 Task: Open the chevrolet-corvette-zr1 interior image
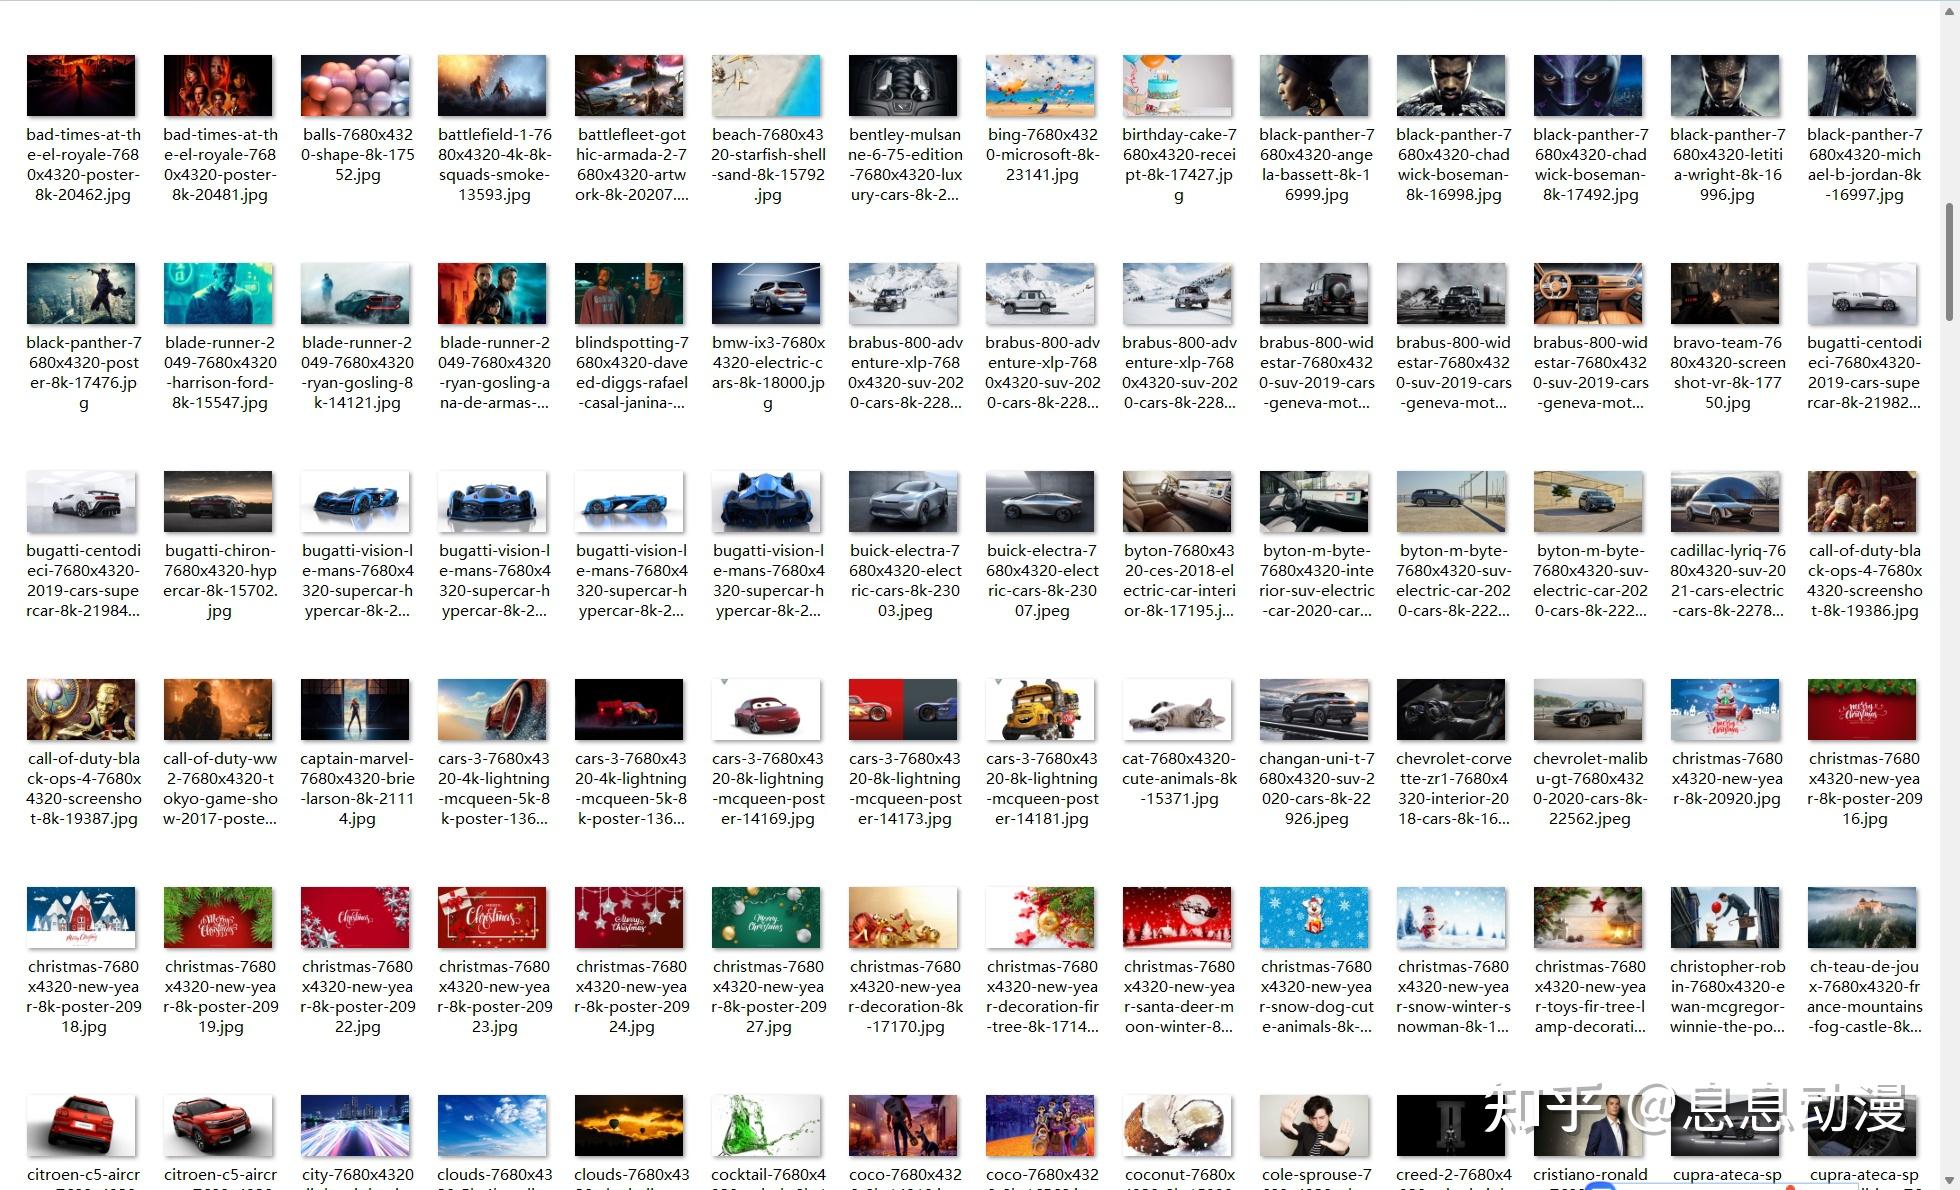(x=1451, y=709)
